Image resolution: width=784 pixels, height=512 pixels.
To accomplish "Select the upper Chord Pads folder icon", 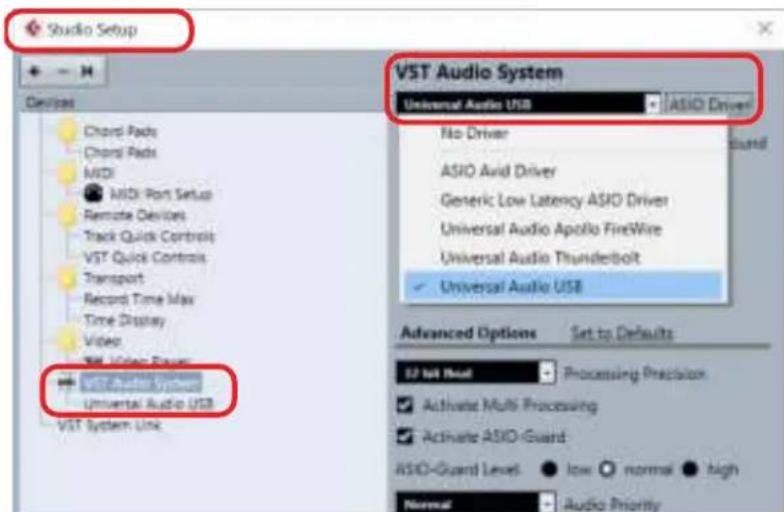I will [x=68, y=132].
